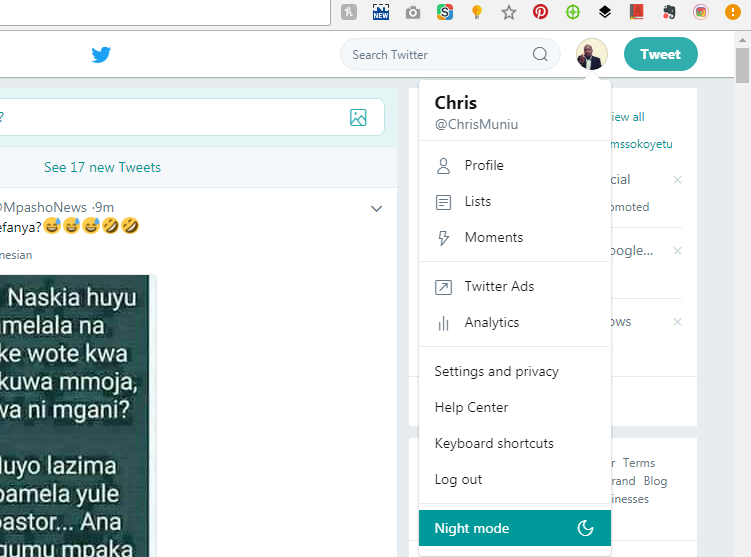Select Lists in the account menu
This screenshot has height=557, width=751.
(x=478, y=202)
